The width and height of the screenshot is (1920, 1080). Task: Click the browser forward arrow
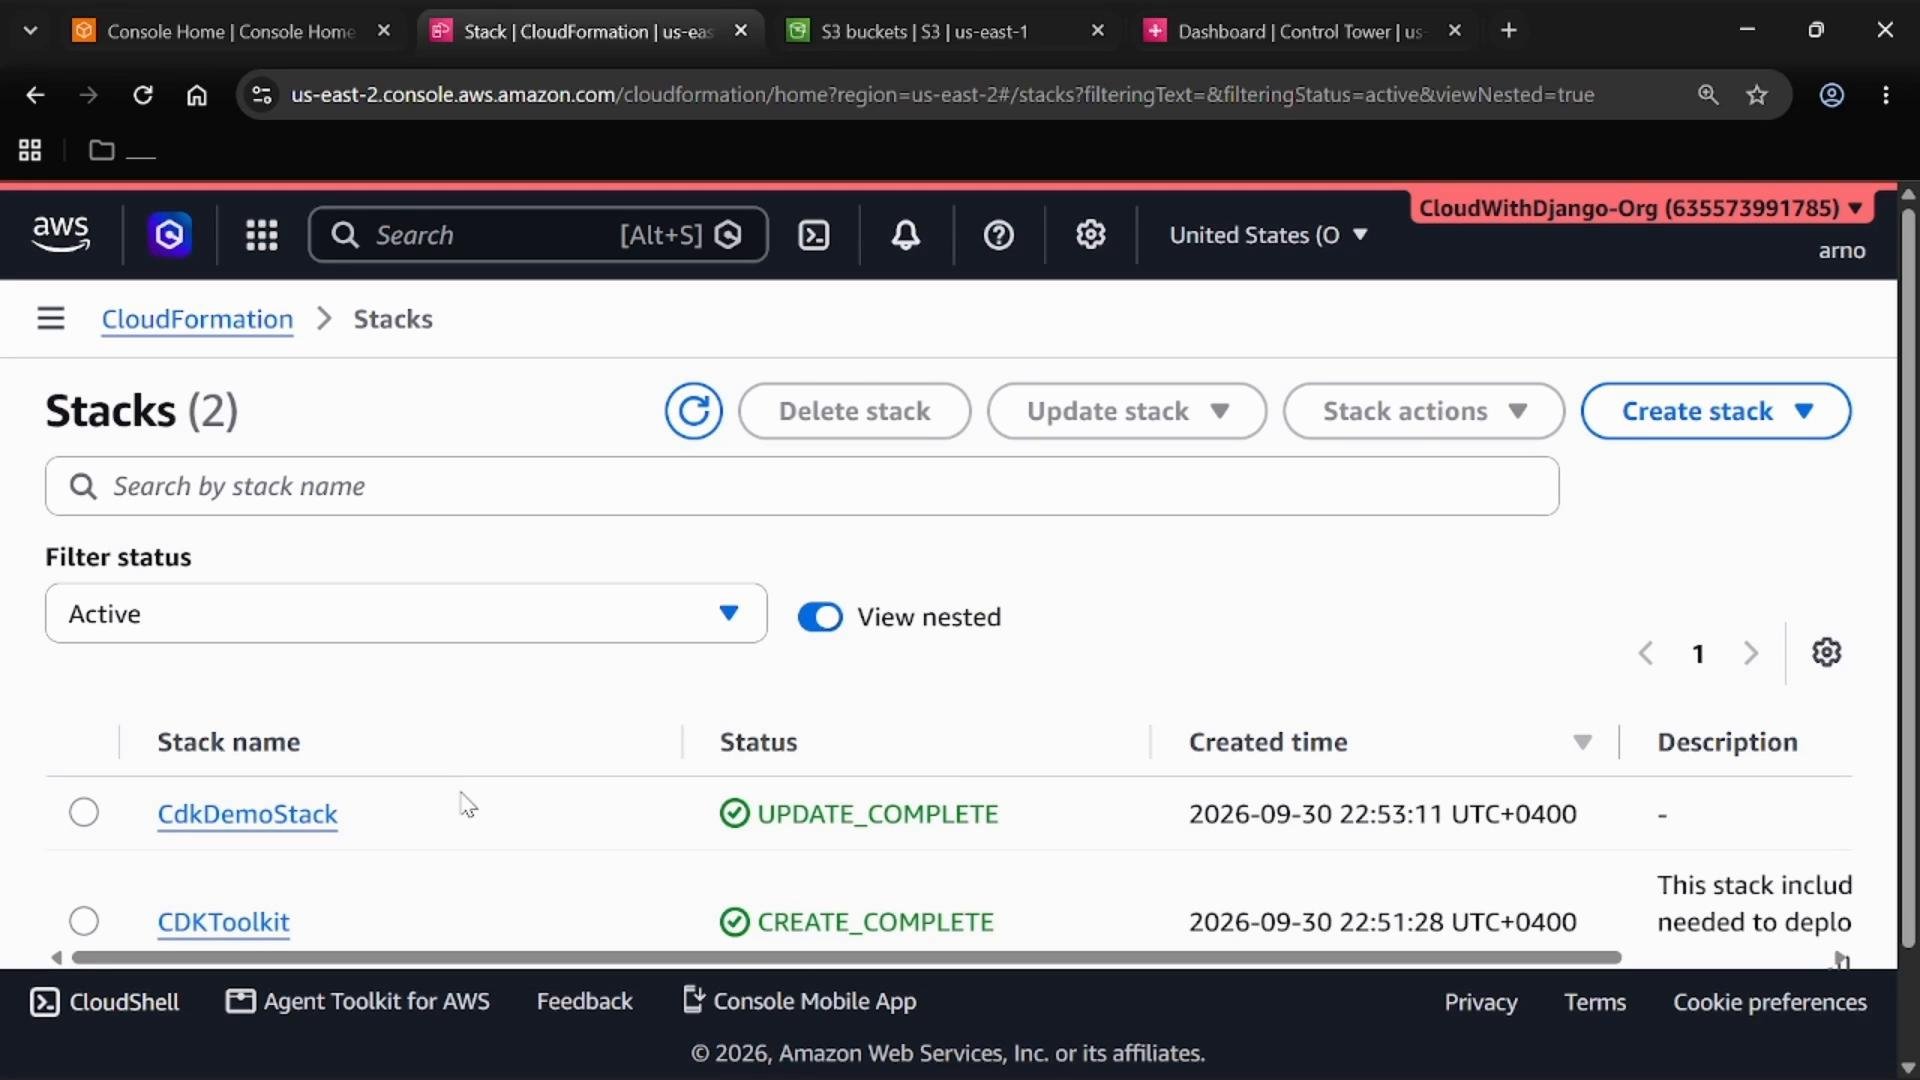(x=89, y=95)
